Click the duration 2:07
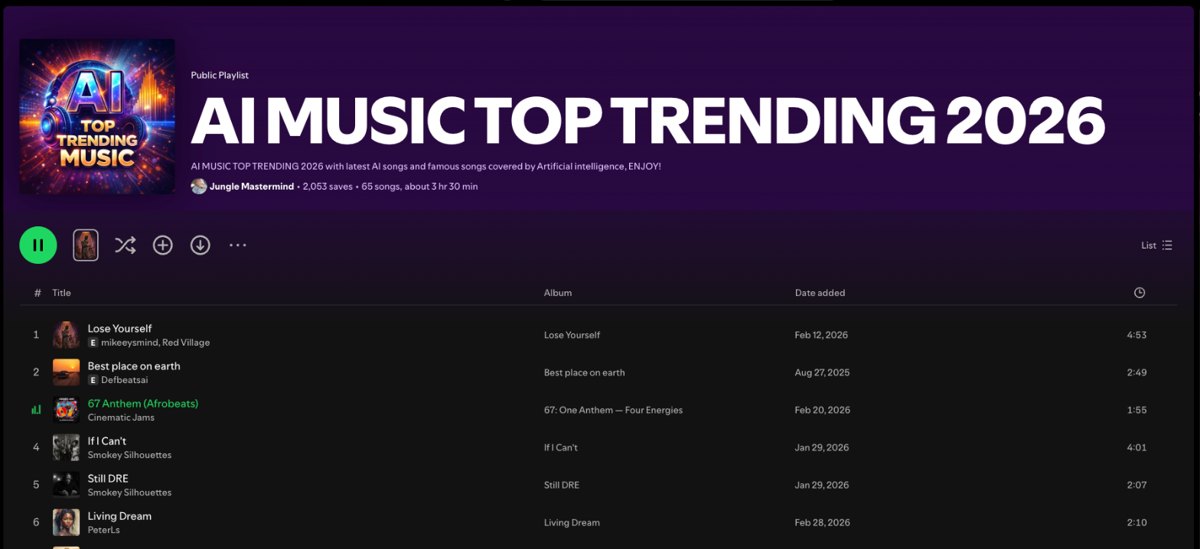1200x549 pixels. click(1136, 485)
